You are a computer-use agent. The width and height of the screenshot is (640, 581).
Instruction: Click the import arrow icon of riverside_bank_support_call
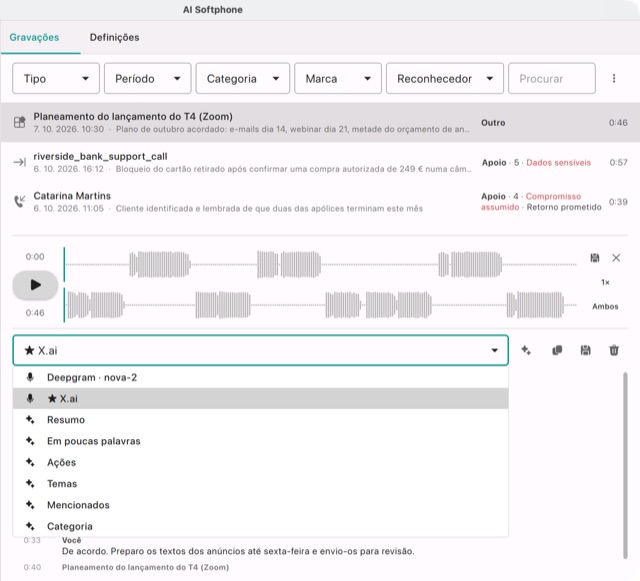[20, 162]
